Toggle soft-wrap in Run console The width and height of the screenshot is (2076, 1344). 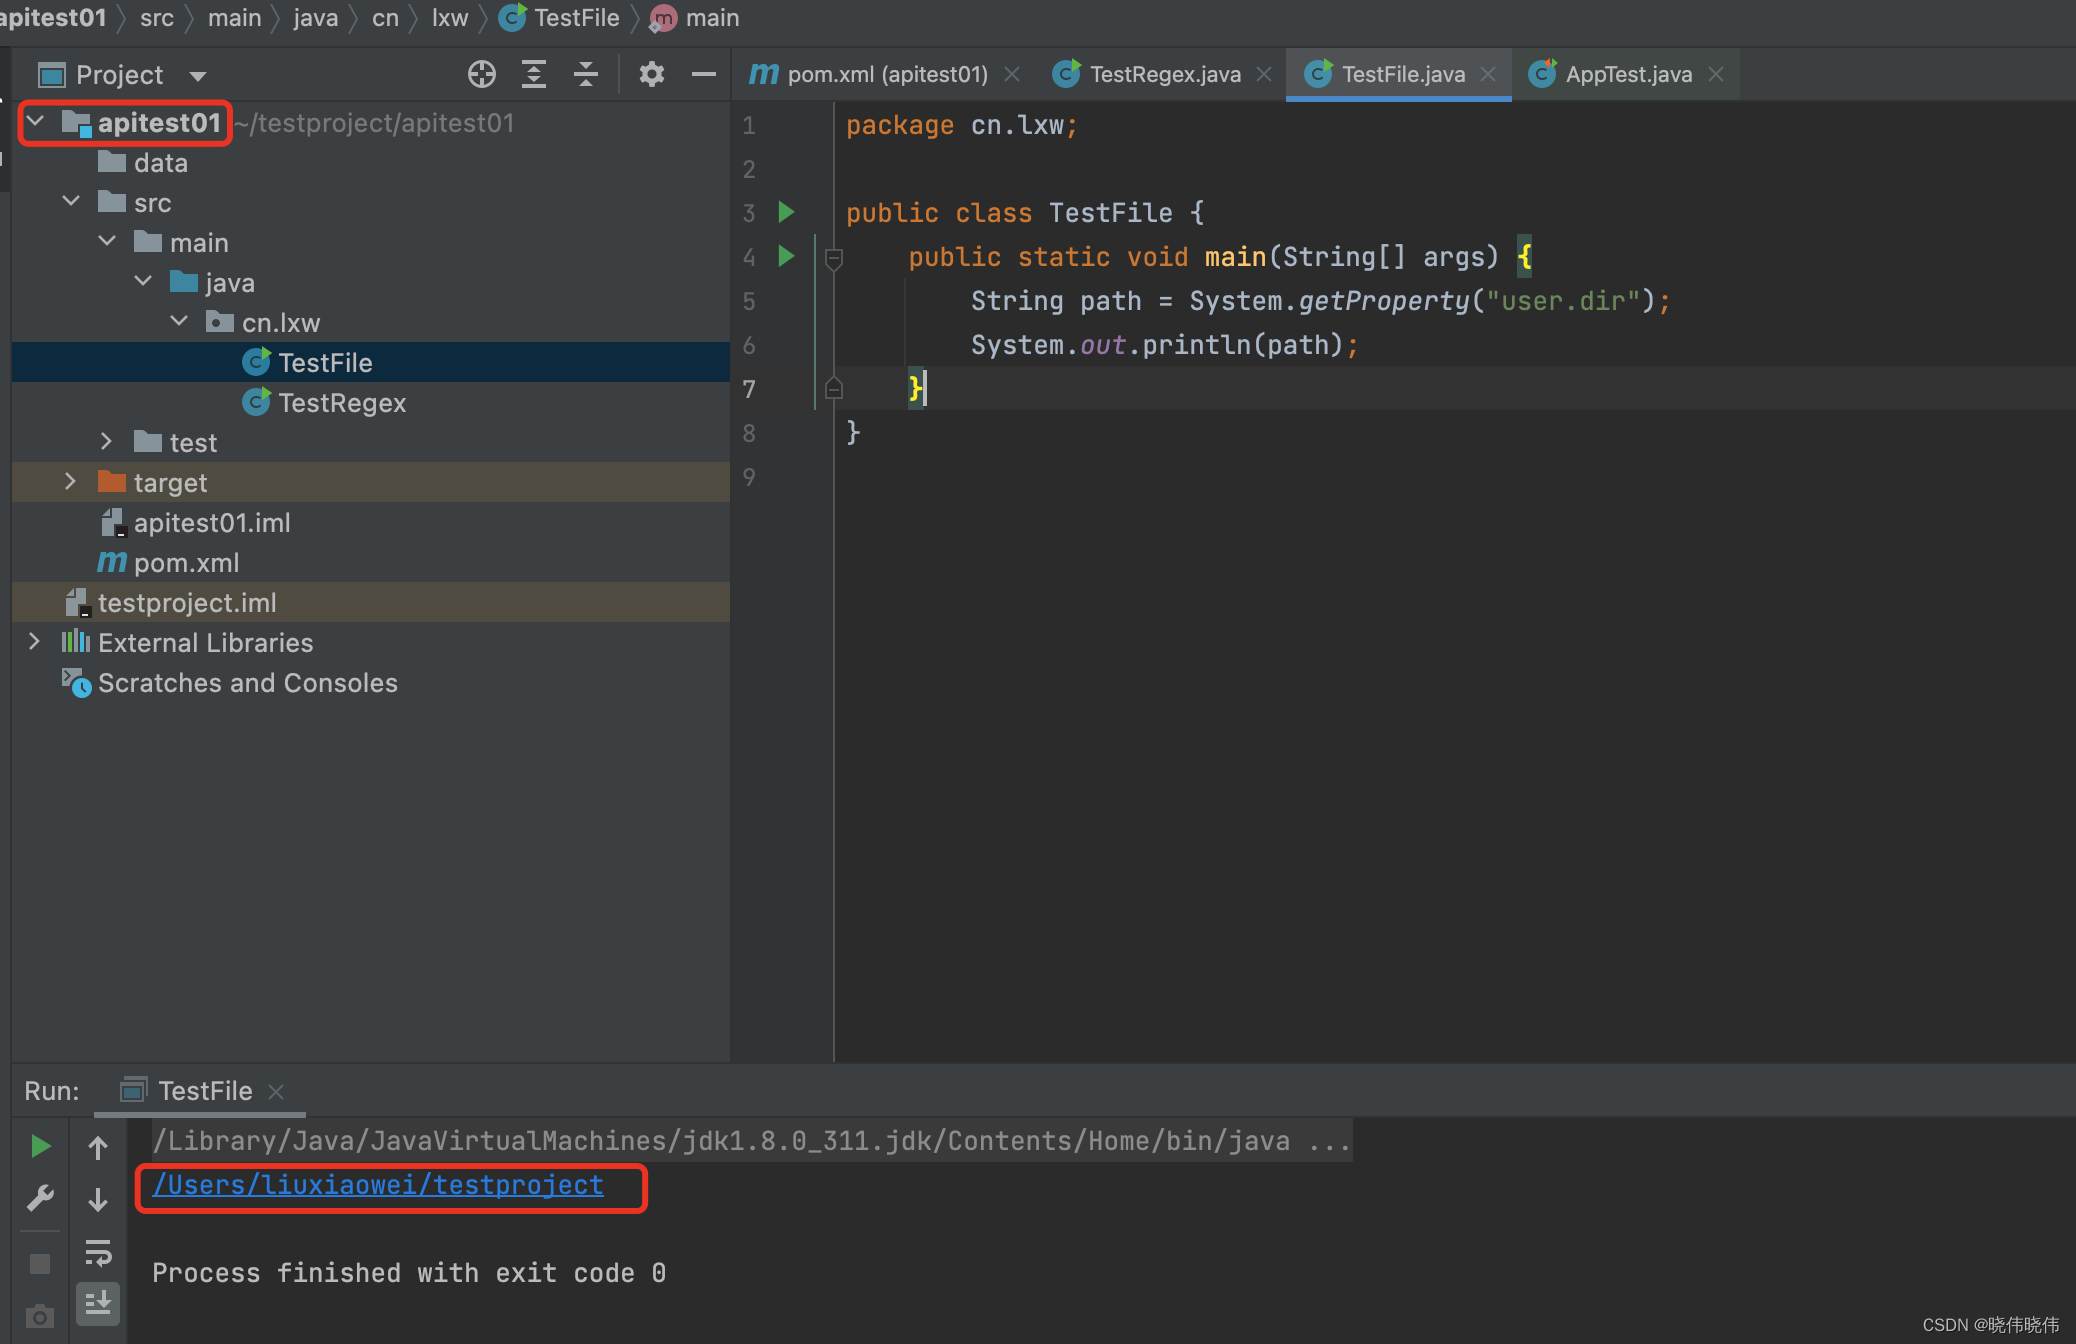tap(98, 1252)
